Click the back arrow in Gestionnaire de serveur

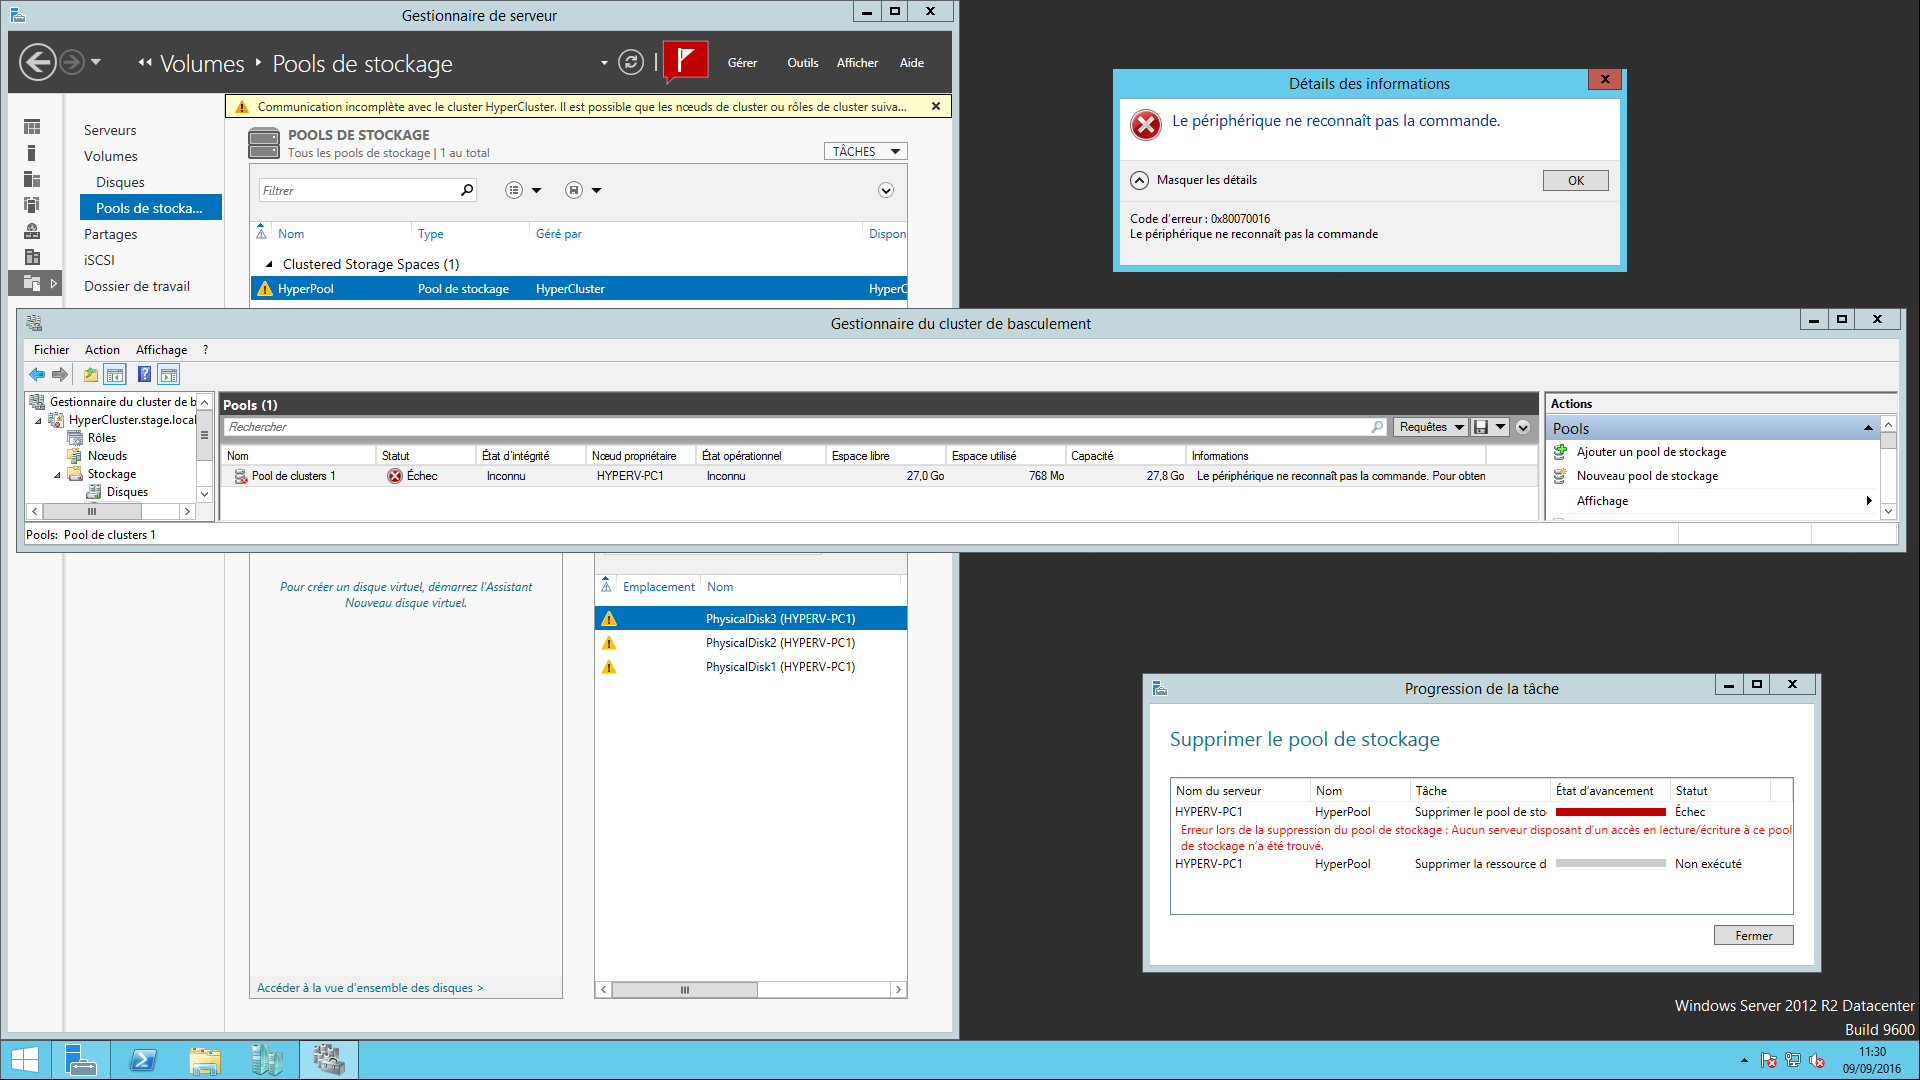coord(38,62)
